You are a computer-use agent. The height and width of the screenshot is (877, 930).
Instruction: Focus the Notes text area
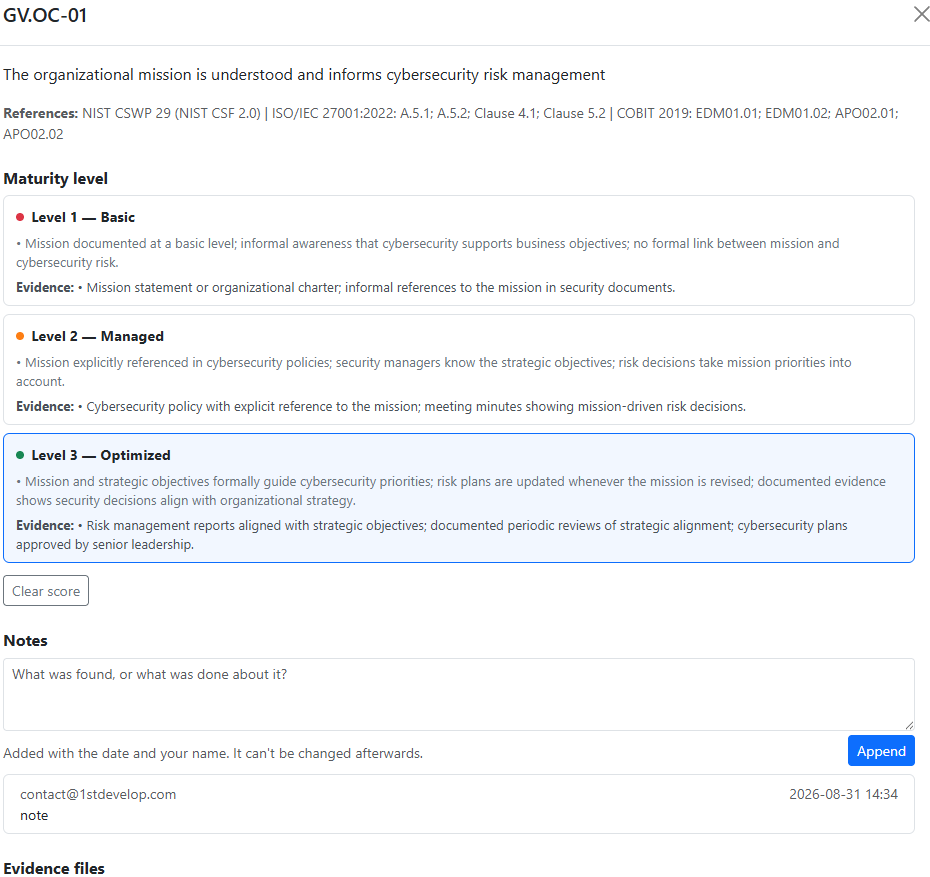[x=458, y=694]
